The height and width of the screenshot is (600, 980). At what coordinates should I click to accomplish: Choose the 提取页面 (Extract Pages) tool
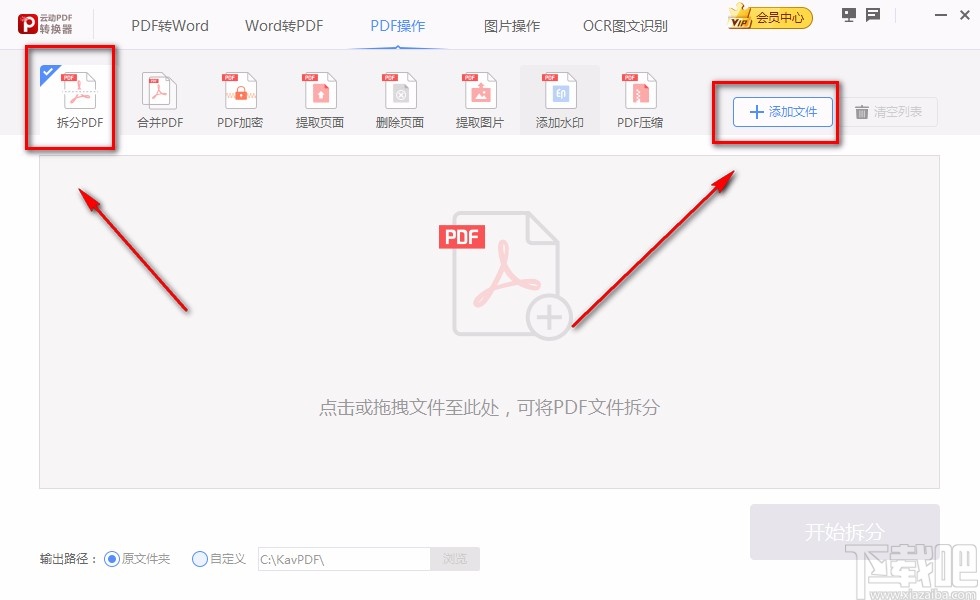click(319, 97)
